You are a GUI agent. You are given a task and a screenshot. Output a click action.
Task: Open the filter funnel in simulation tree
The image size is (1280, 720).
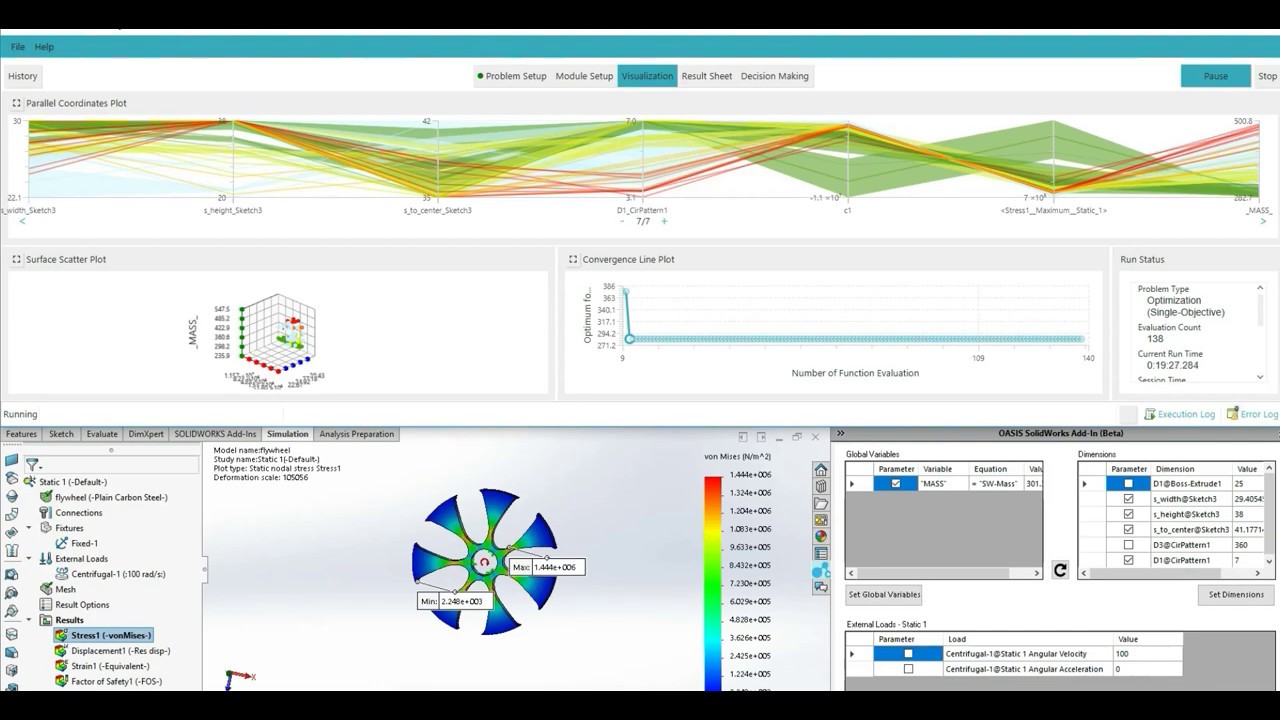pos(32,464)
